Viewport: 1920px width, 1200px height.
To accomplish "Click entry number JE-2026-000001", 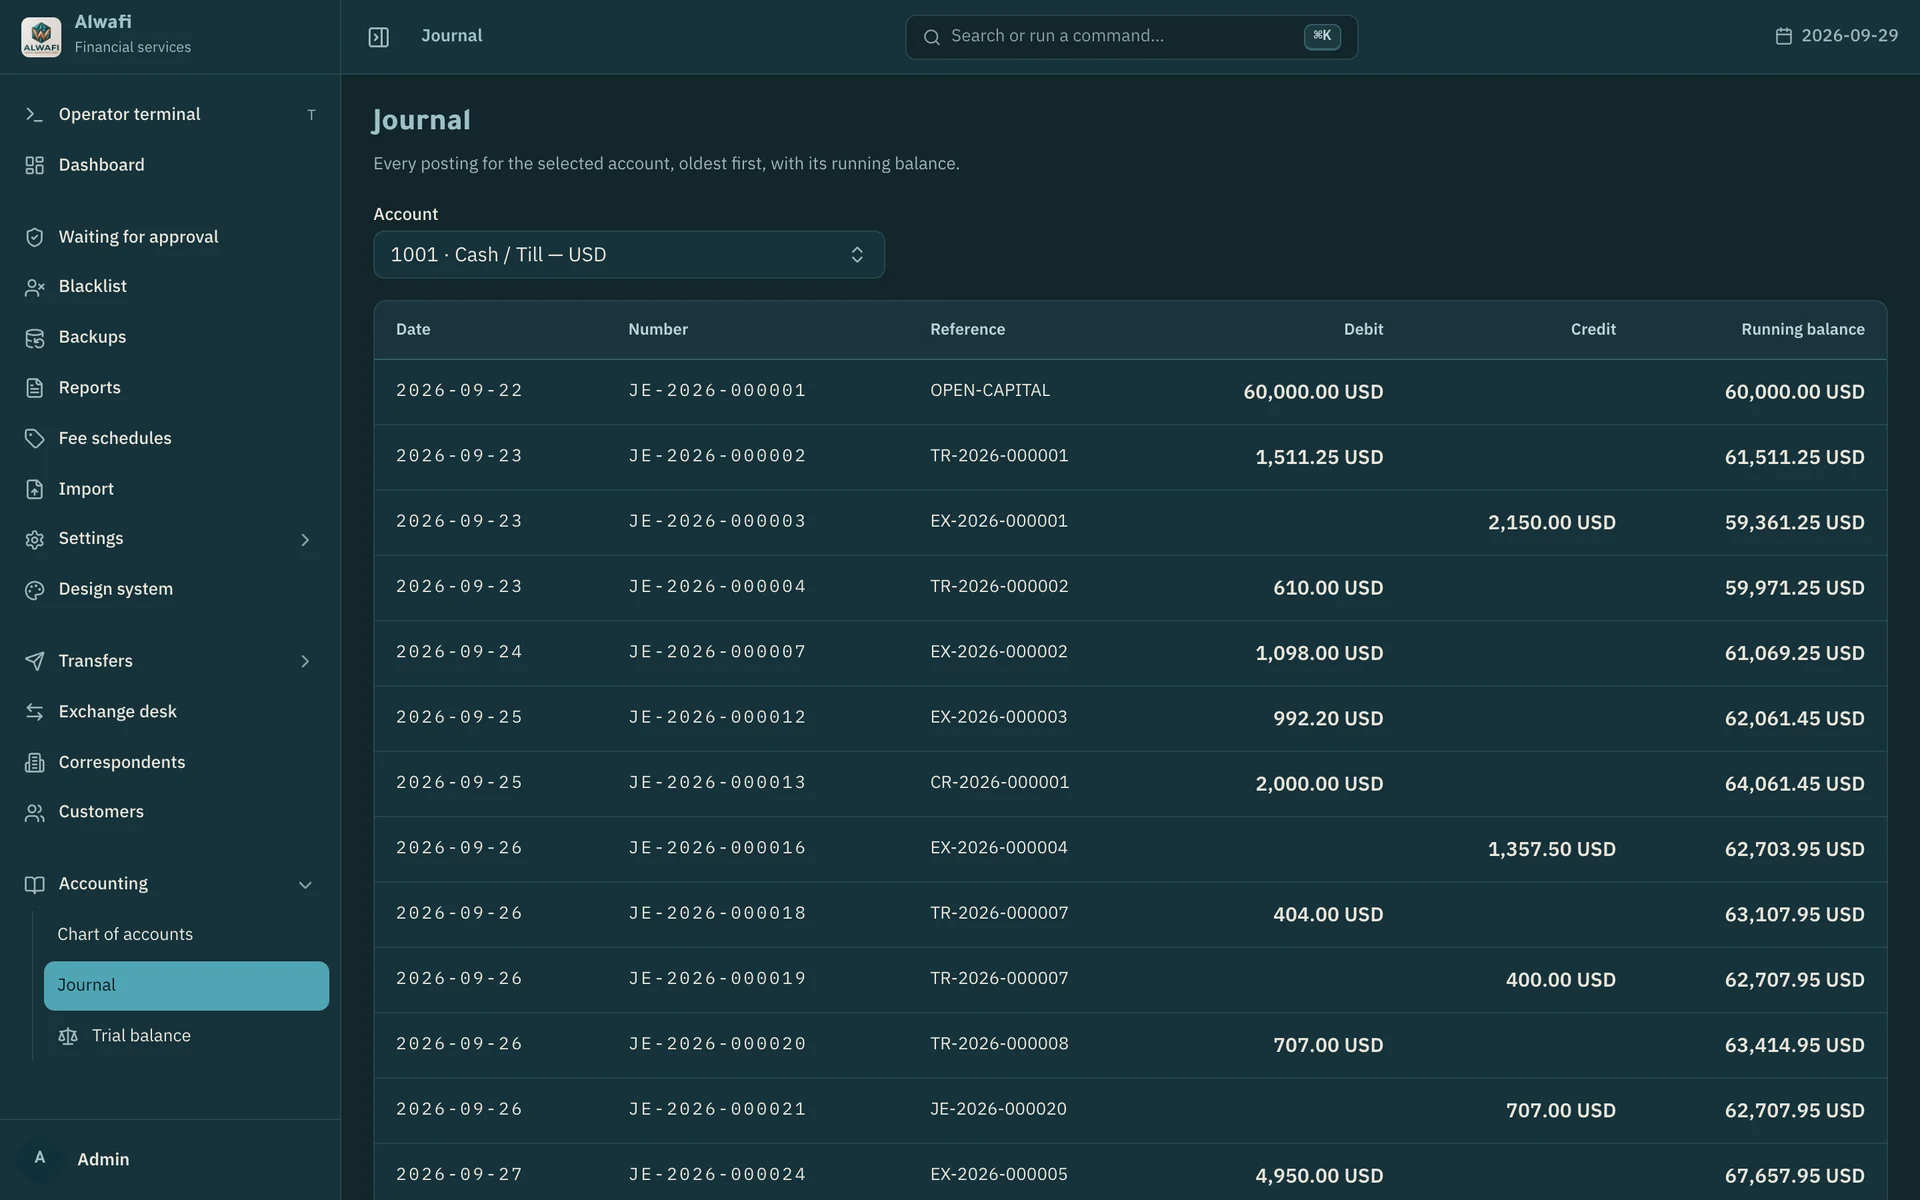I will (717, 391).
